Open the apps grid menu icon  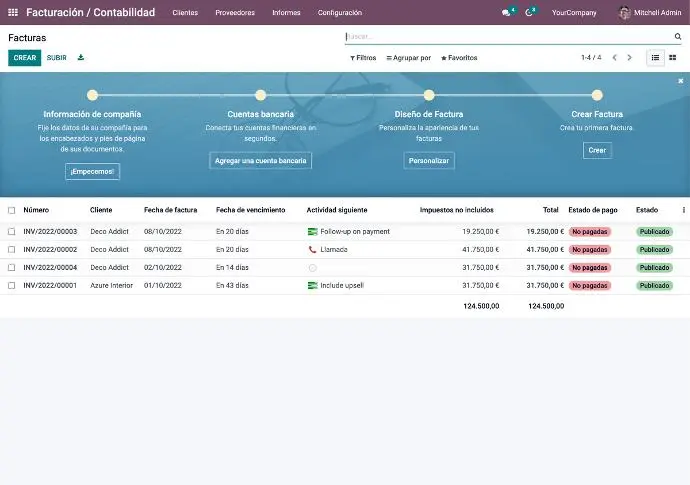coord(13,13)
